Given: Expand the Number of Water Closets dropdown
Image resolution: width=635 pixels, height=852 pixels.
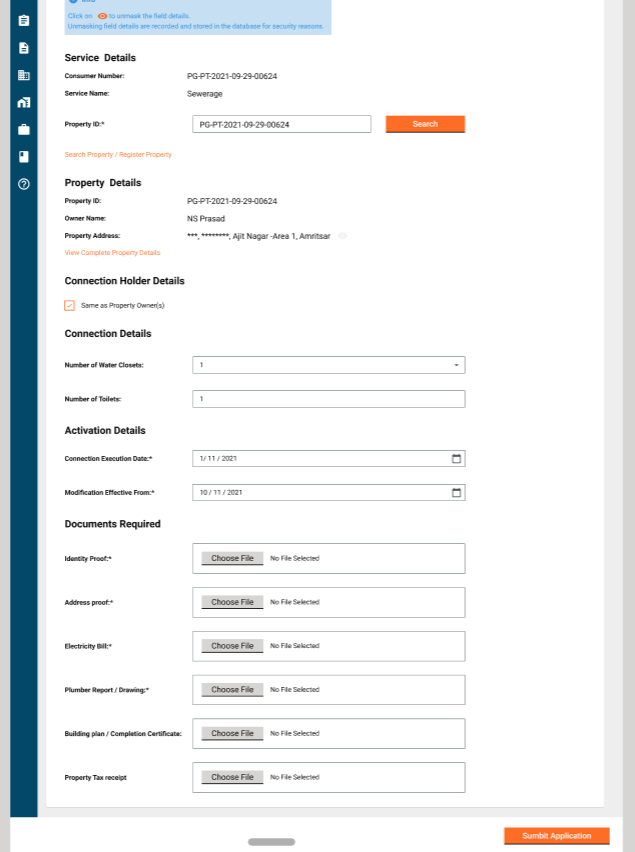Looking at the screenshot, I should [456, 365].
